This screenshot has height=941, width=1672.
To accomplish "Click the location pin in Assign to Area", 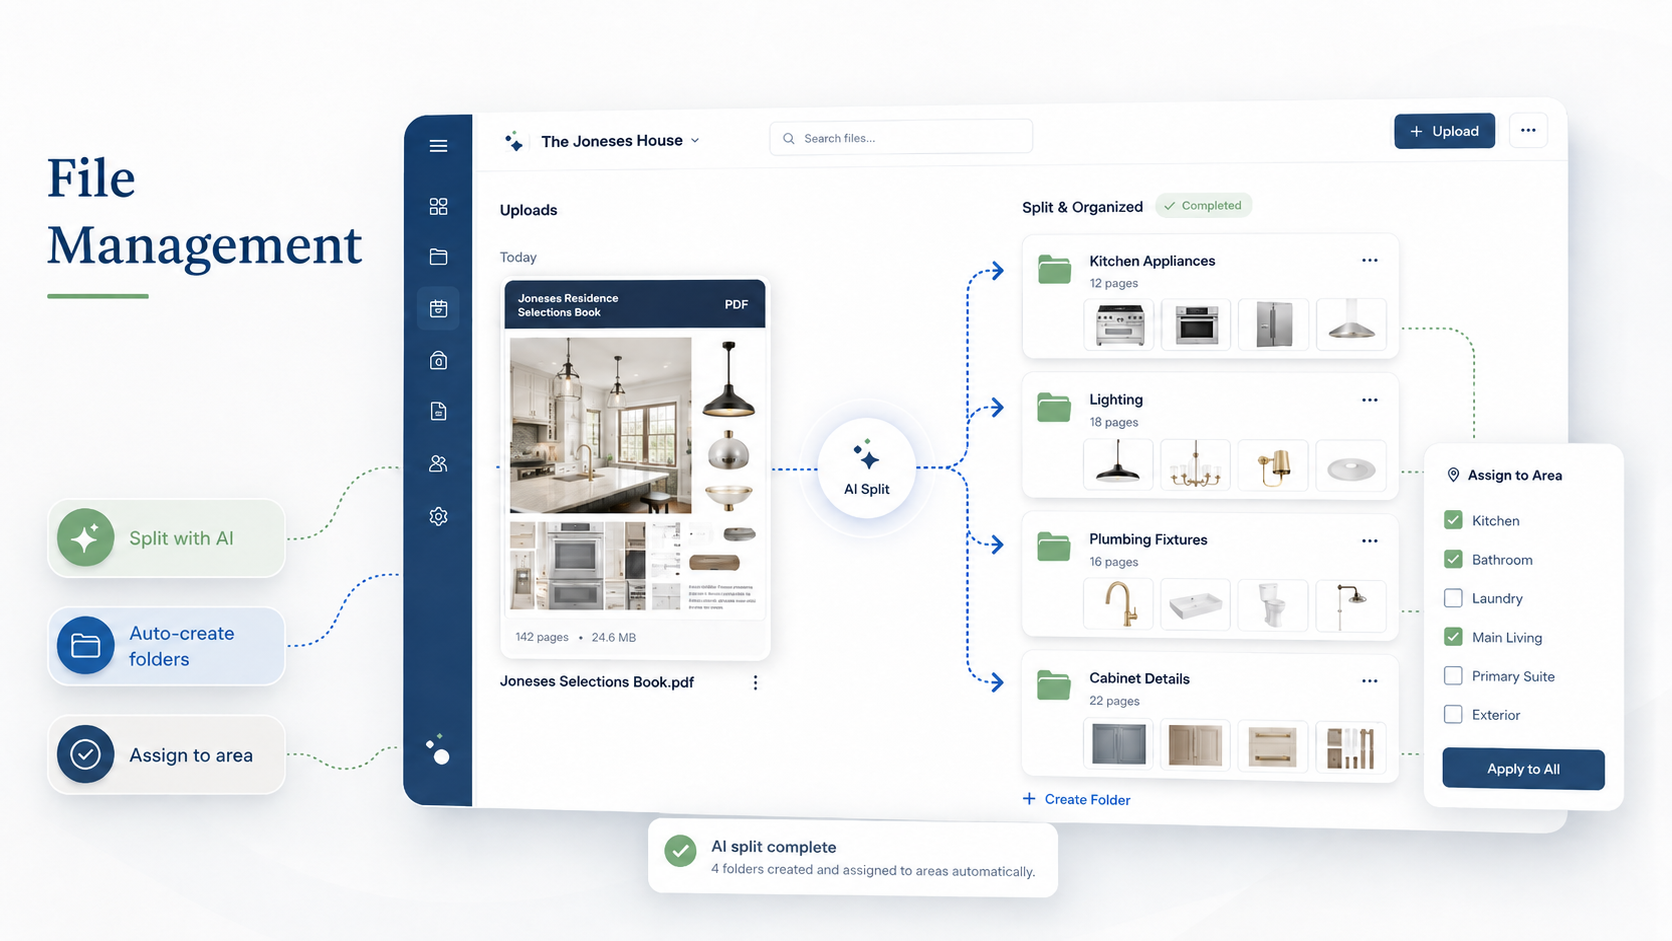I will (1453, 475).
